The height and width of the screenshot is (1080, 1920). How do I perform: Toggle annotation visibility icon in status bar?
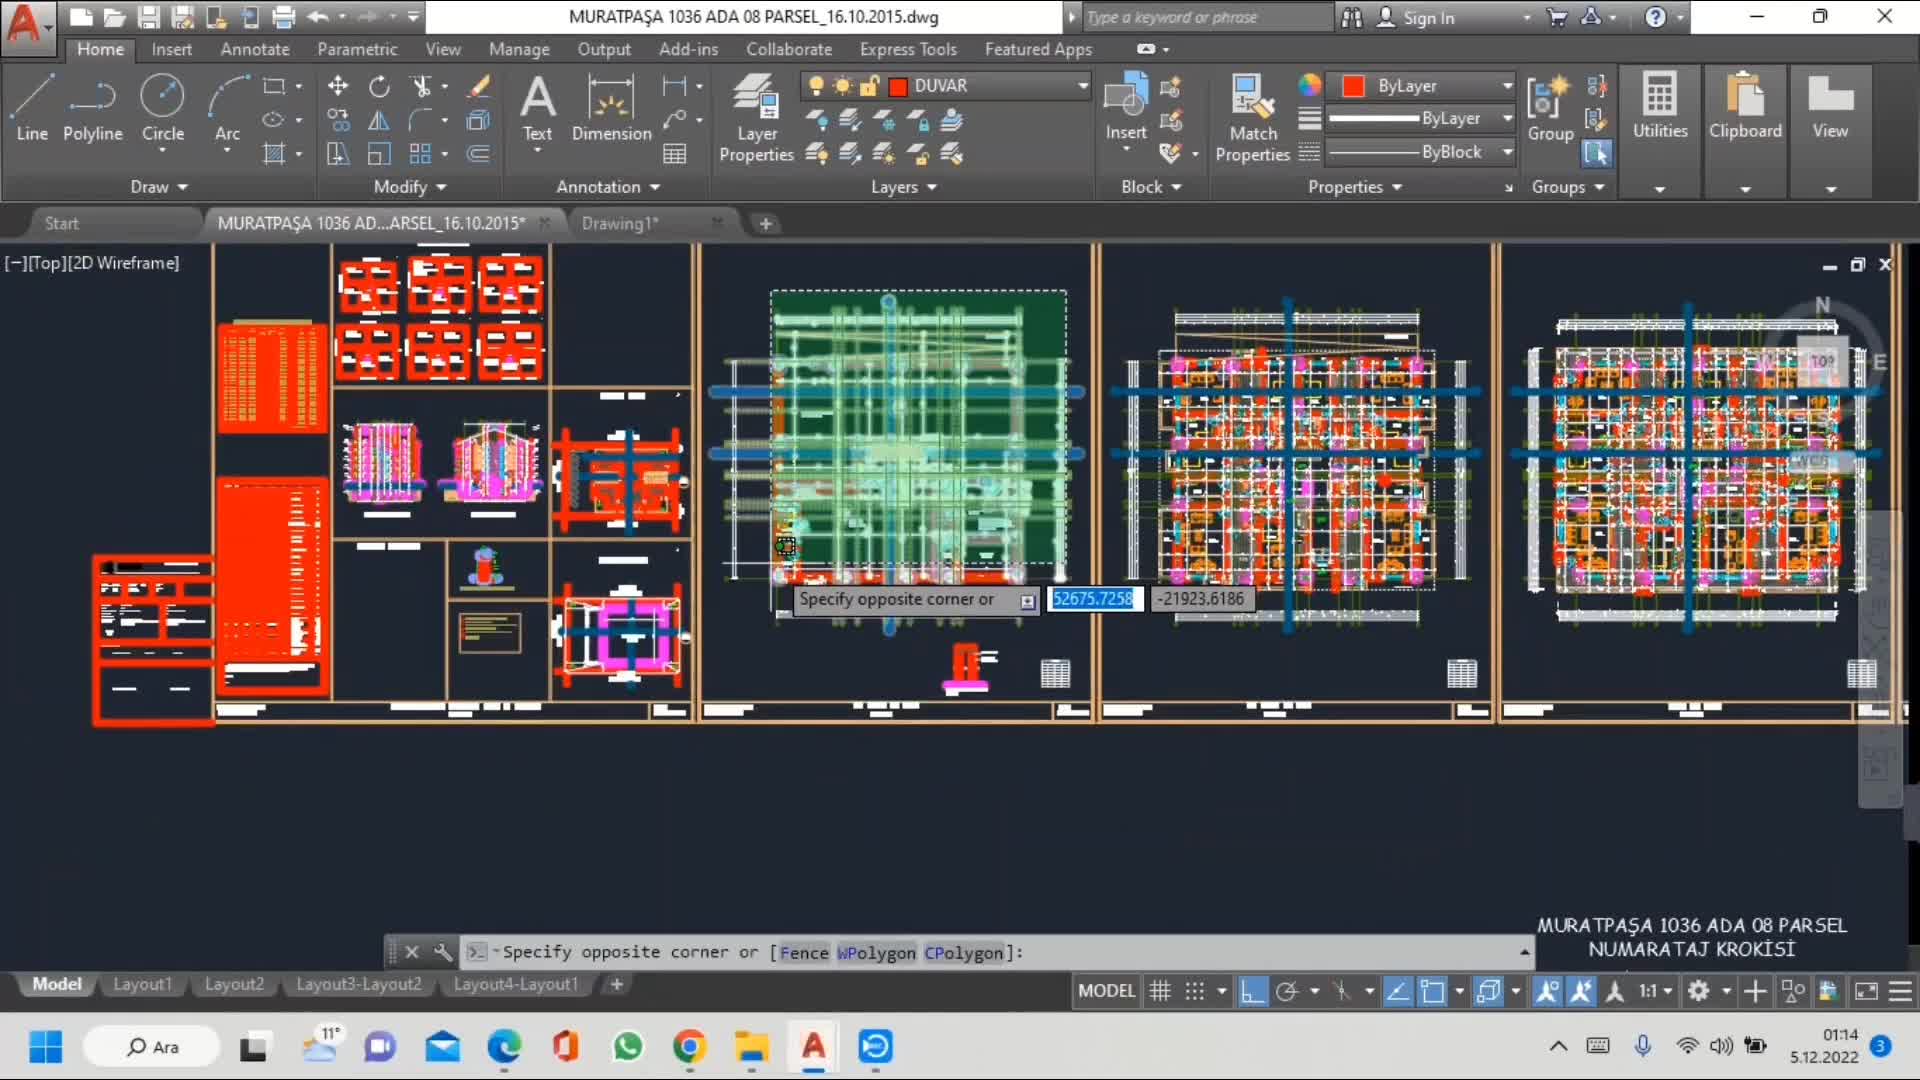(x=1547, y=991)
